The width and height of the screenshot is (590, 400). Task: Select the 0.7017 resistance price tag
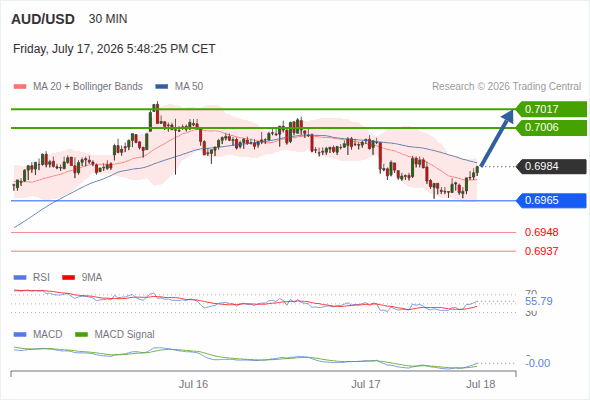tap(551, 109)
